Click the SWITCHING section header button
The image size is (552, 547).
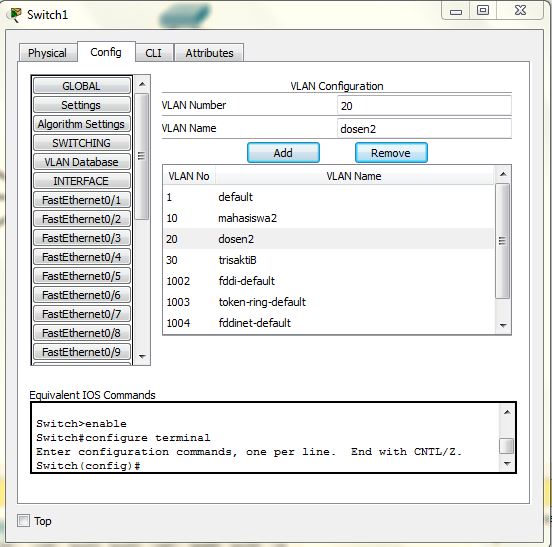point(82,143)
